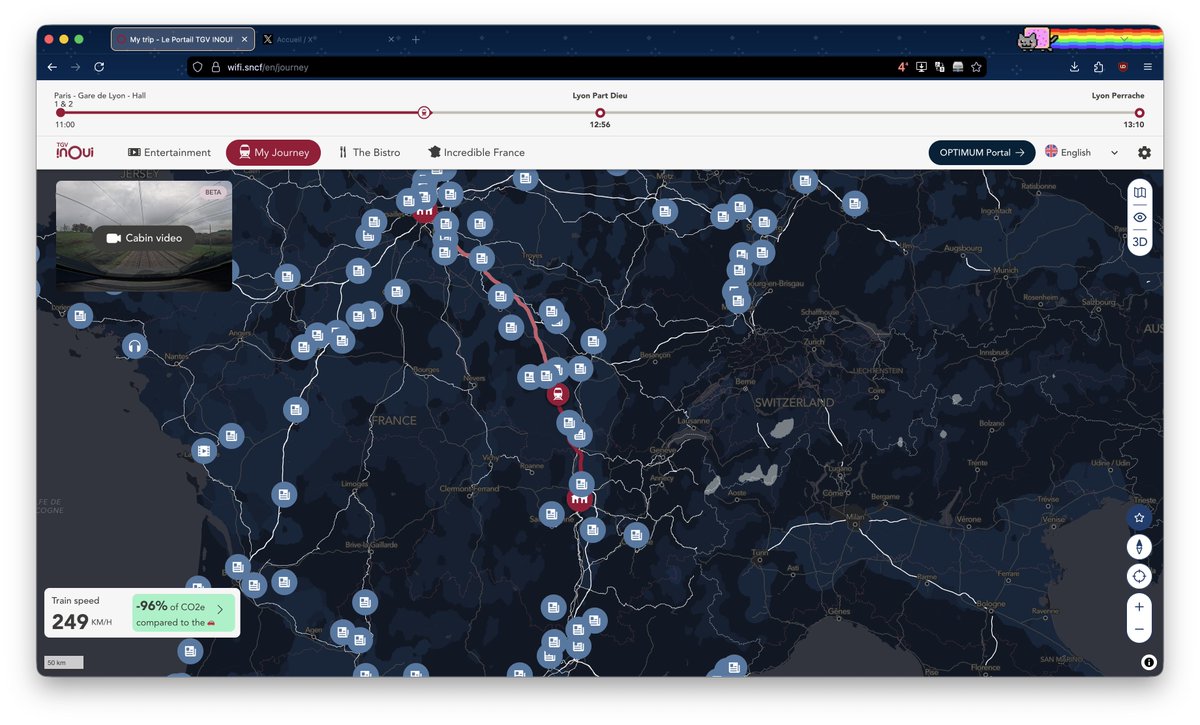Select the Lyon Part Dieu stop on timeline
This screenshot has height=725, width=1200.
click(x=600, y=113)
